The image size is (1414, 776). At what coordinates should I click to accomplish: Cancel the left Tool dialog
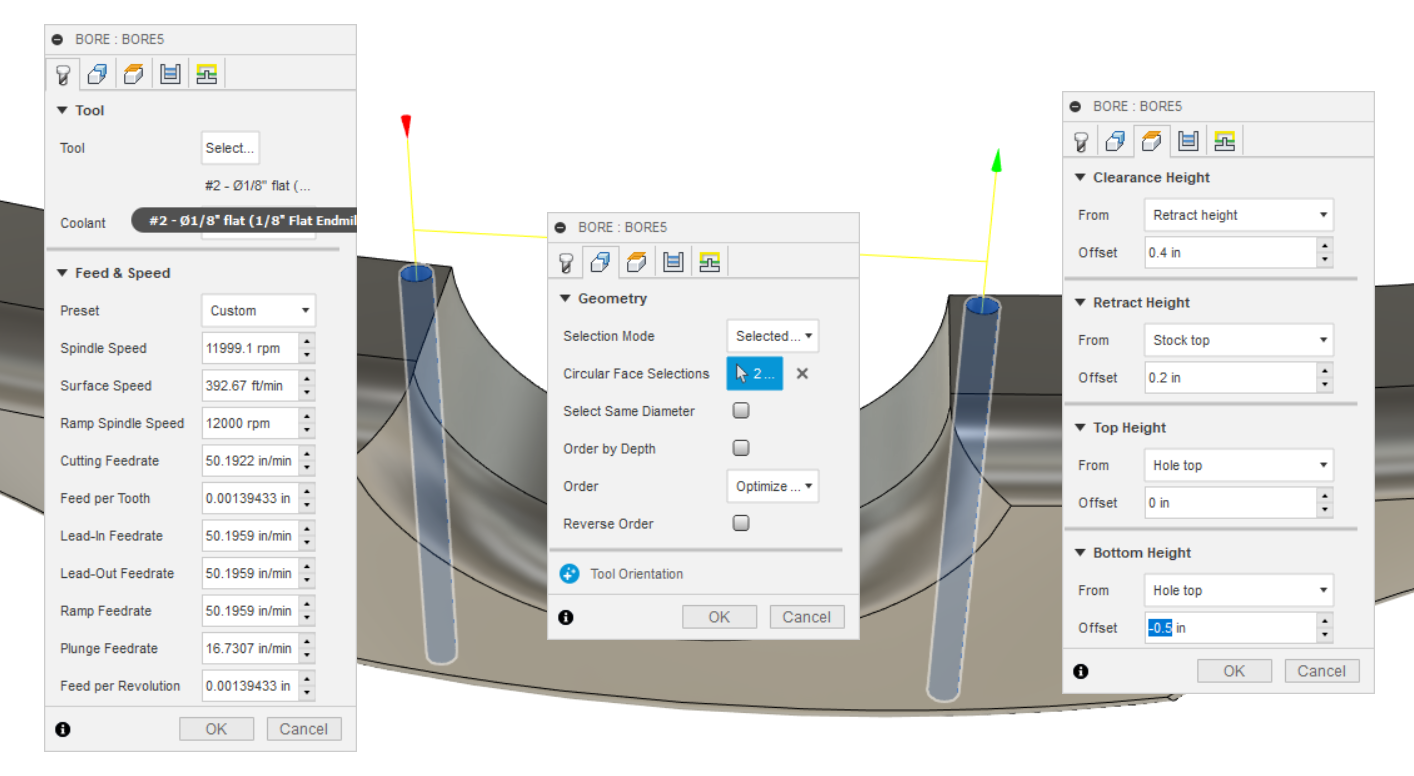point(304,729)
